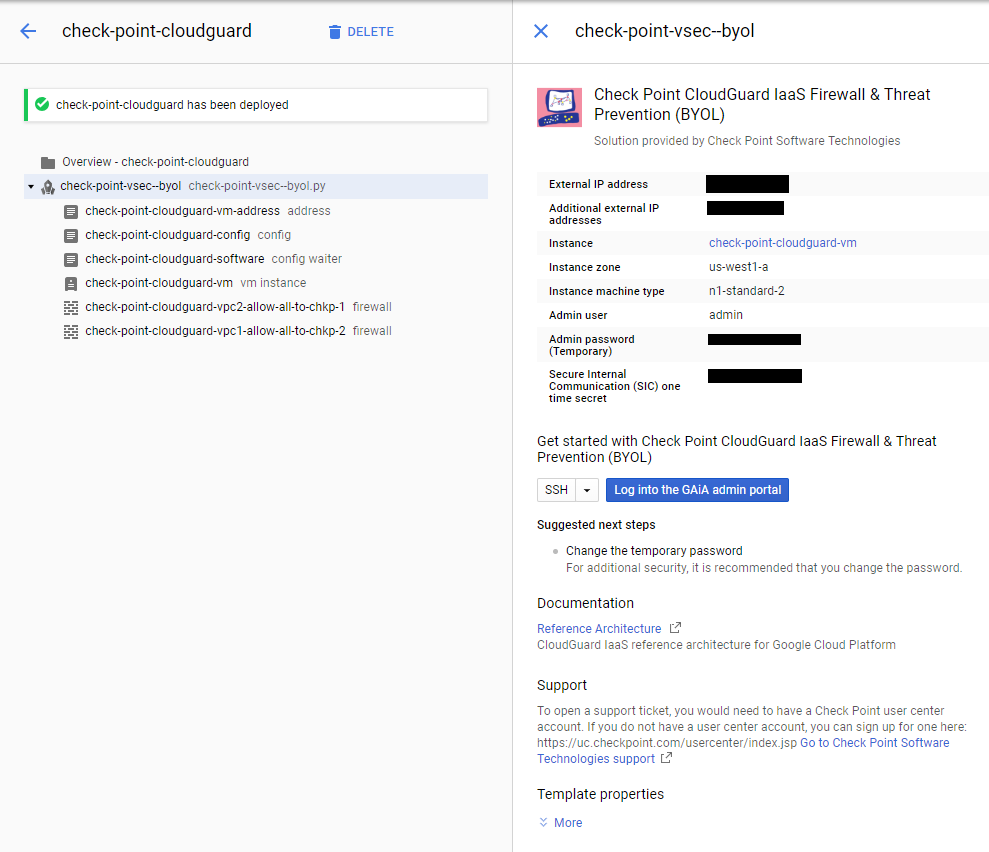The image size is (989, 852).
Task: Click the Documentation section heading
Action: (585, 603)
